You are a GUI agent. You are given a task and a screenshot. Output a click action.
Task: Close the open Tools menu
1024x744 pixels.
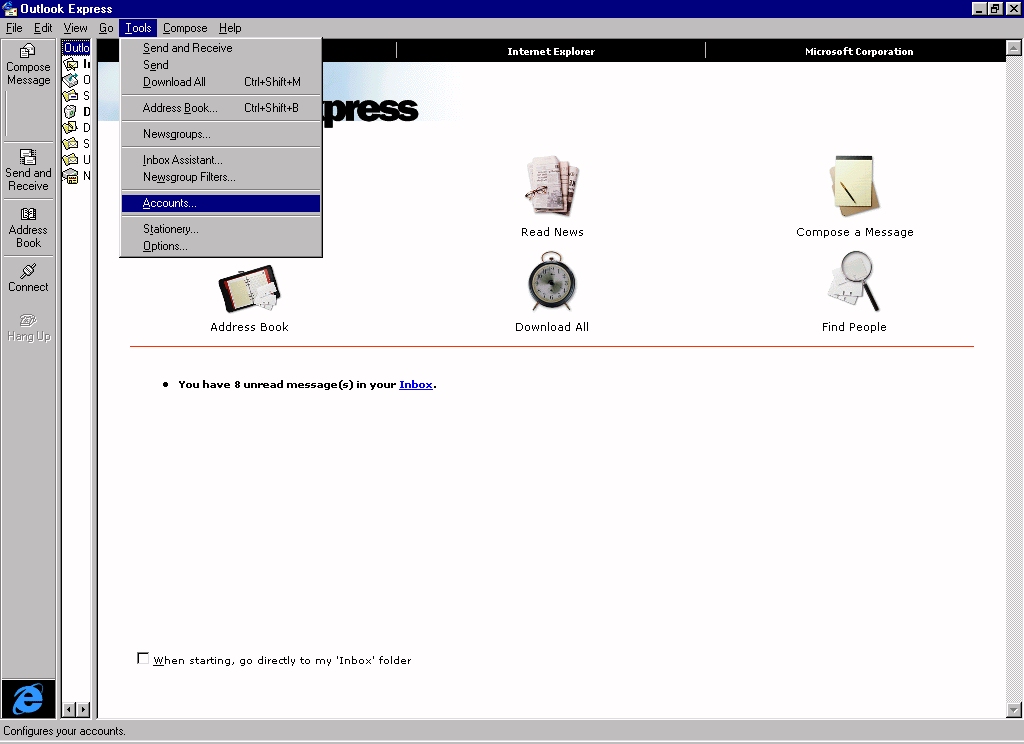(x=138, y=28)
